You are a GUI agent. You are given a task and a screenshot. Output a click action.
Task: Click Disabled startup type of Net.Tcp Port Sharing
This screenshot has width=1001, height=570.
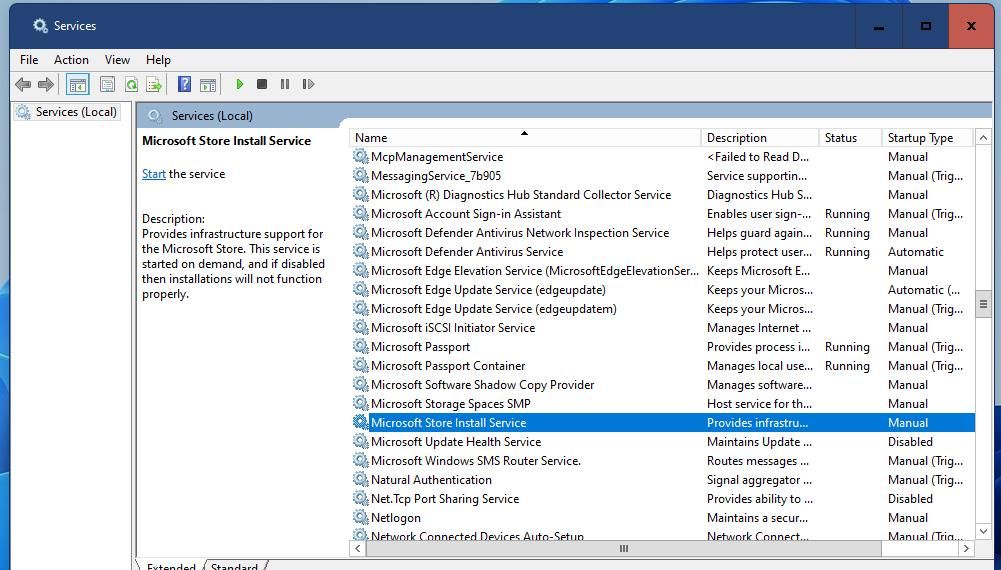(910, 499)
